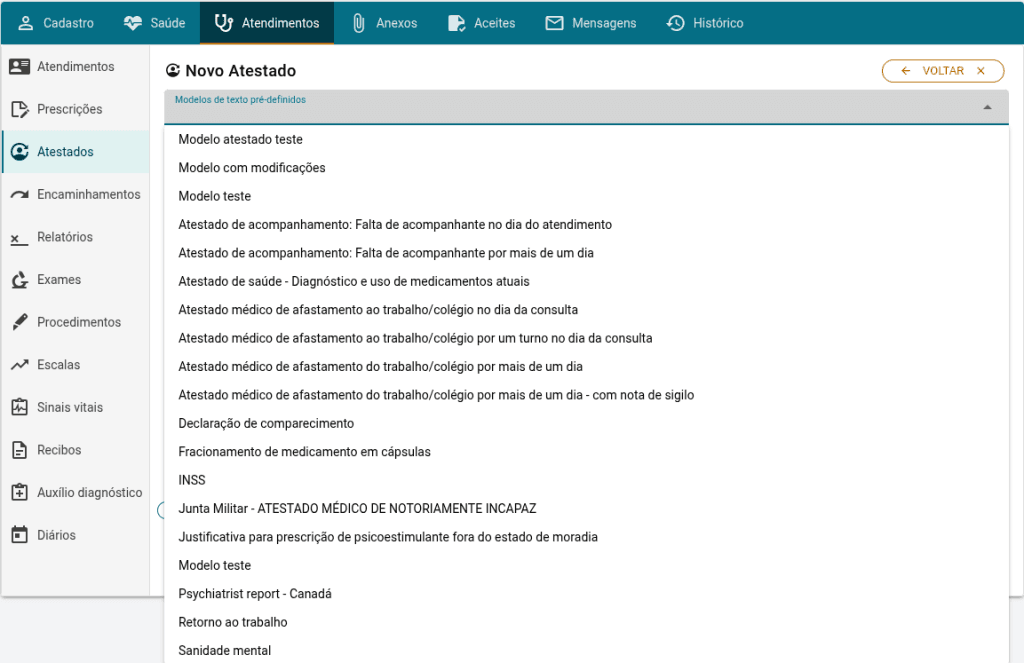Click the Relatórios icon

tap(20, 239)
